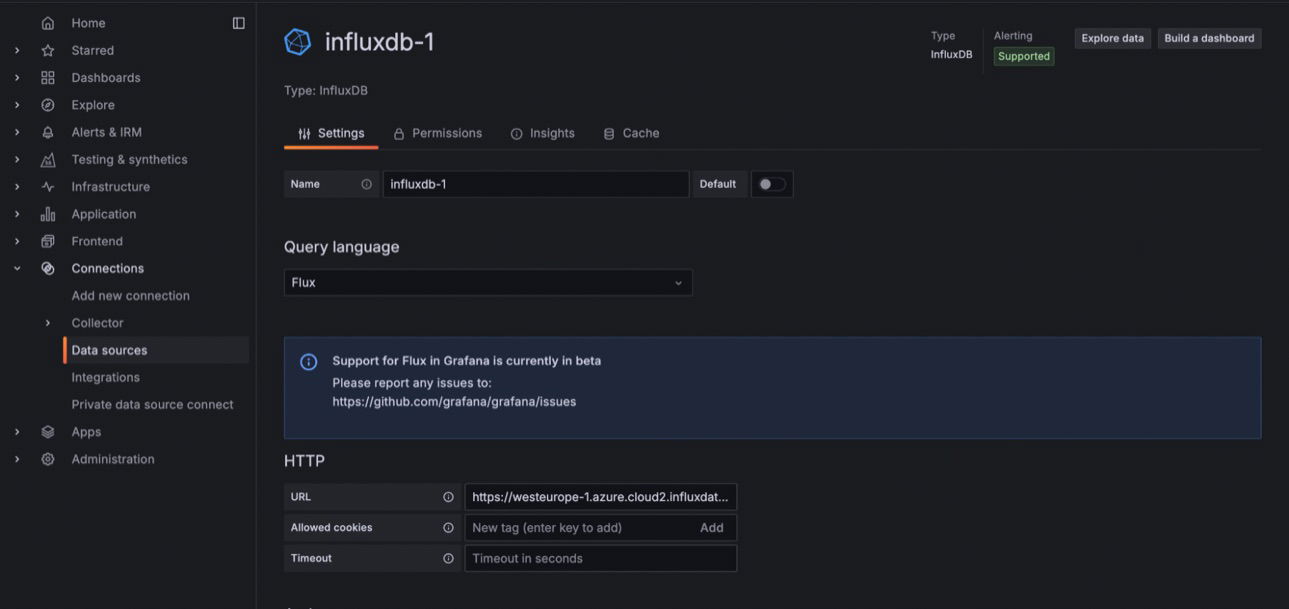Open Add new connection menu item
Viewport: 1289px width, 609px height.
(x=130, y=296)
